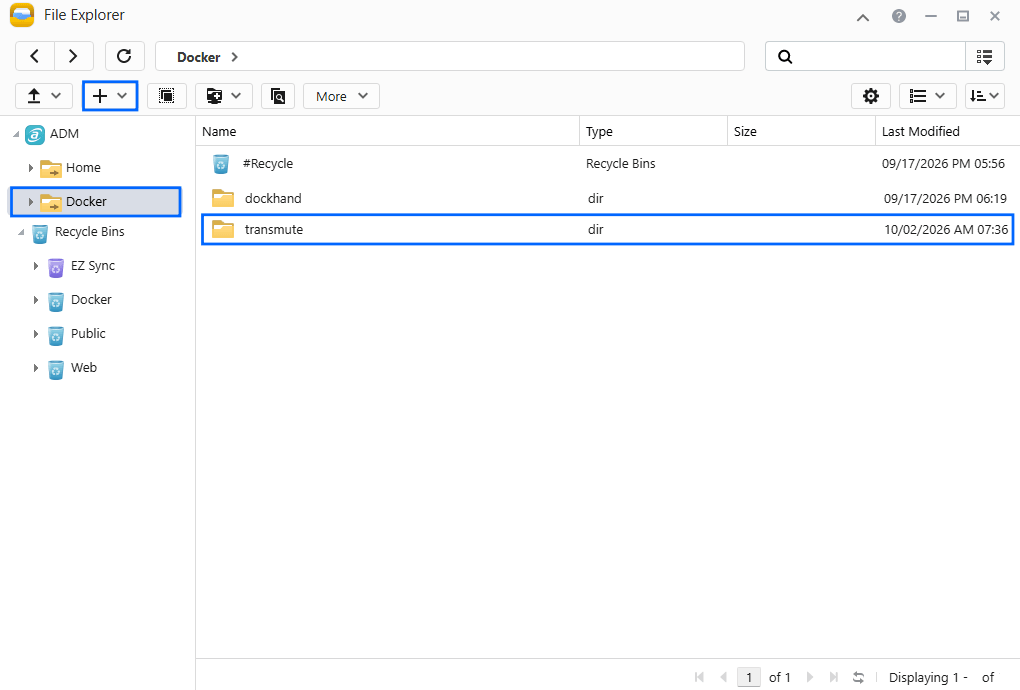Image resolution: width=1020 pixels, height=690 pixels.
Task: Select the #Recycle row
Action: [x=608, y=164]
